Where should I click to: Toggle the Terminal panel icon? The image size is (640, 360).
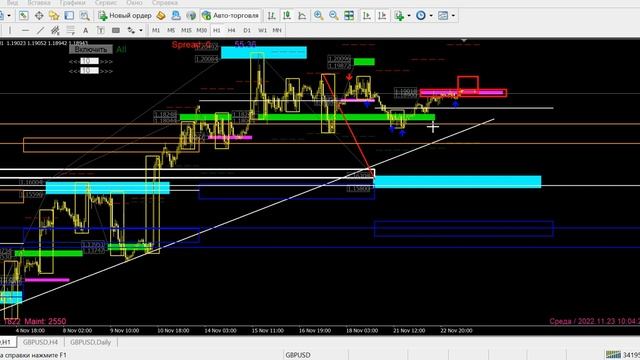coord(69,16)
